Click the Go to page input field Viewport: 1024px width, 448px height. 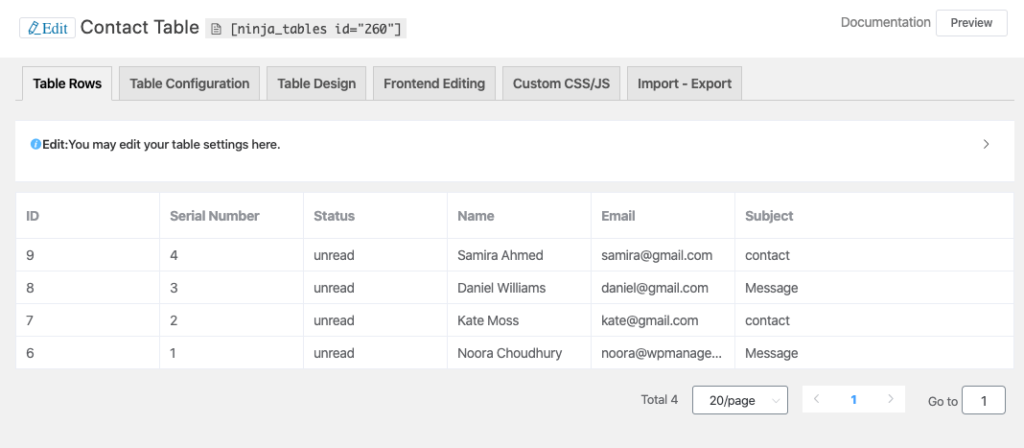(983, 401)
